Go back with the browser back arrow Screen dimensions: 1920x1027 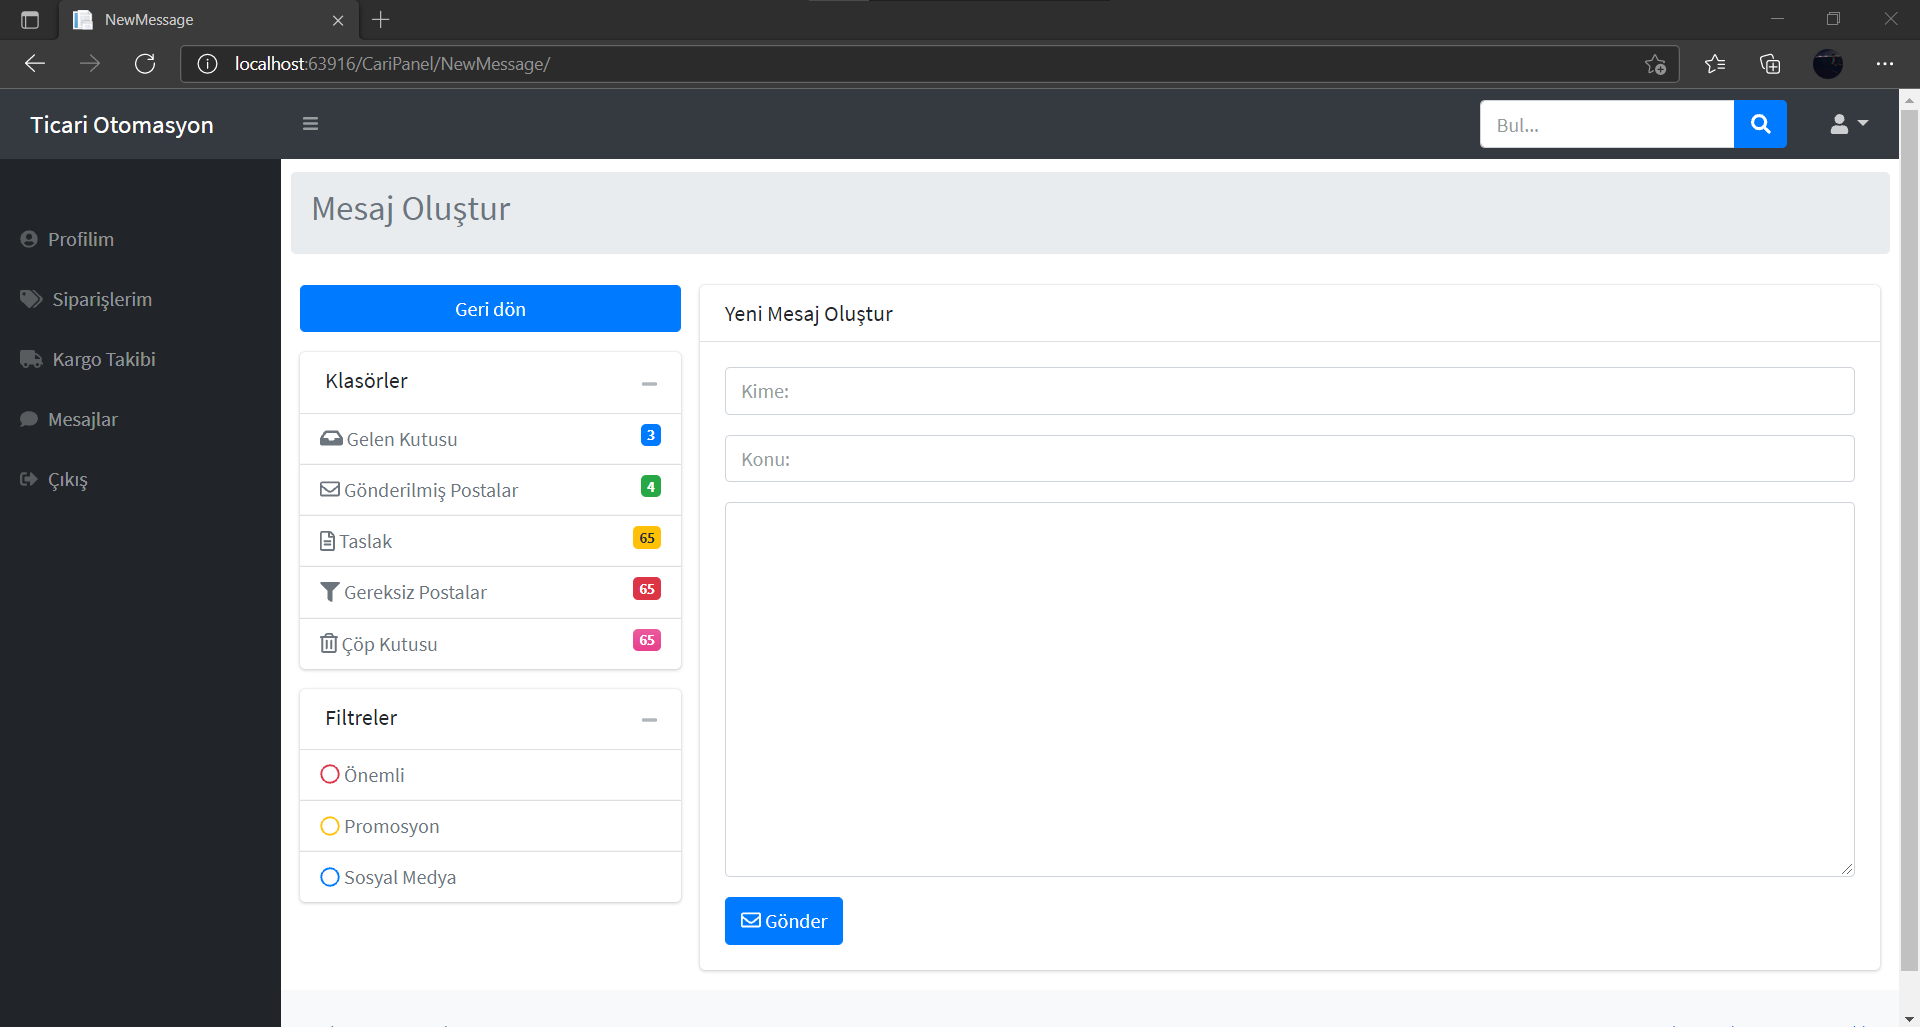pyautogui.click(x=35, y=64)
